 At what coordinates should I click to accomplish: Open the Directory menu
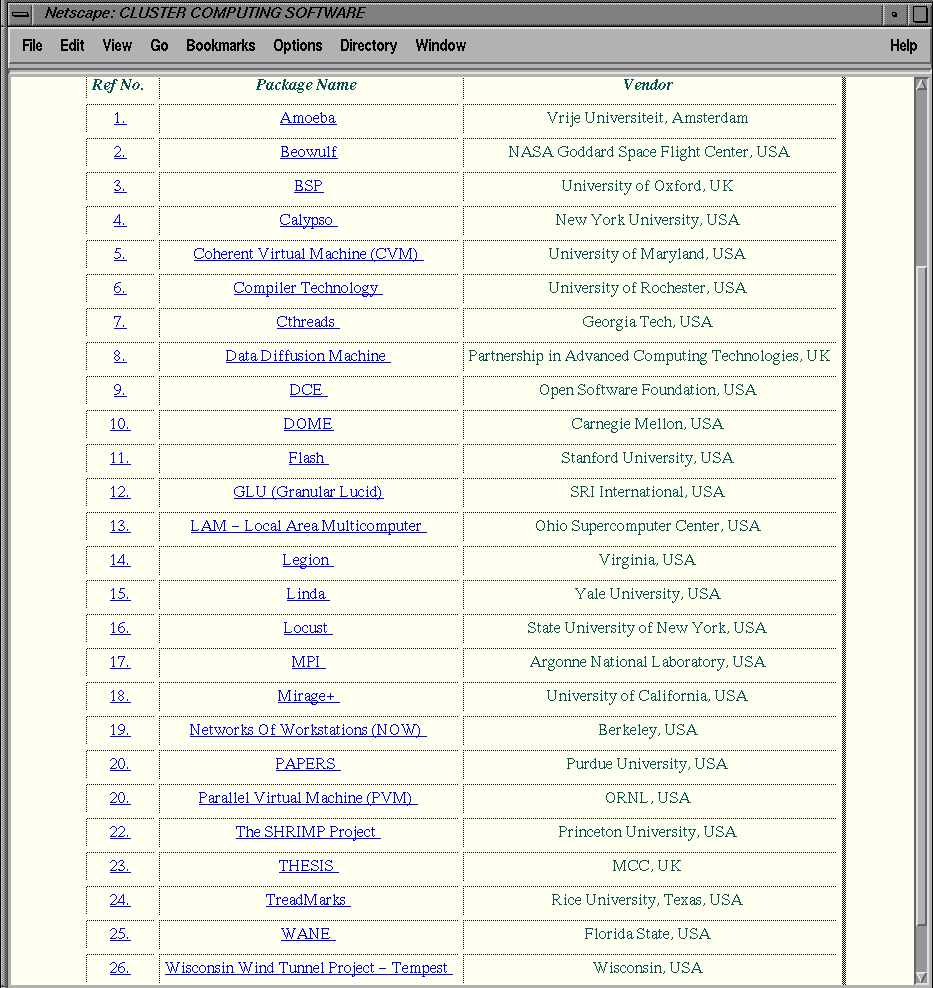[x=369, y=45]
